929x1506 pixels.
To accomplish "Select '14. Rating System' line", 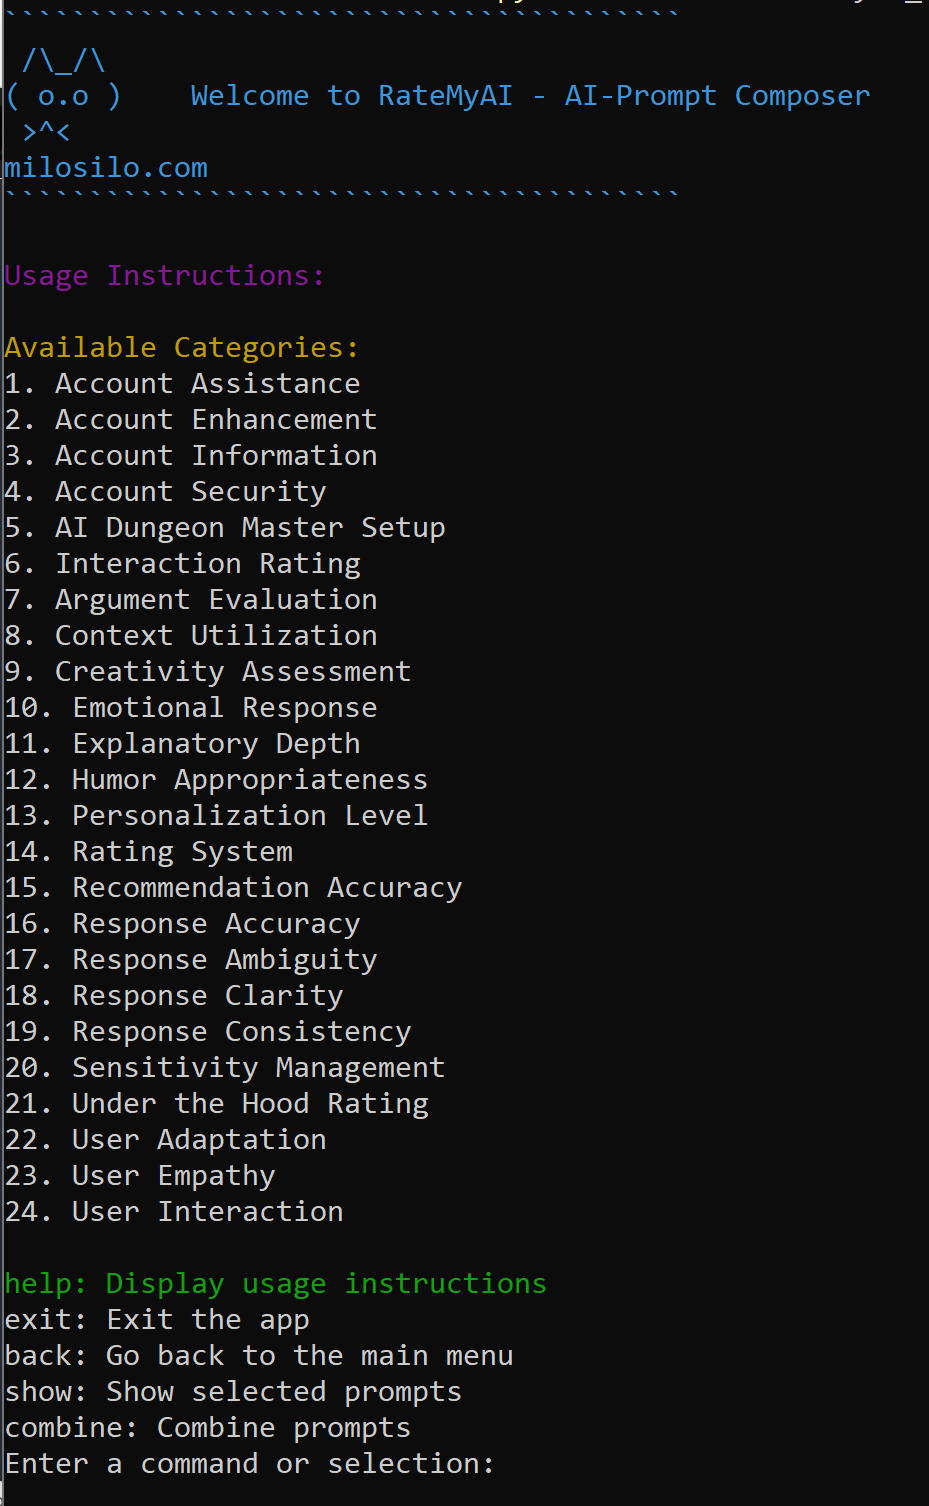I will (148, 851).
